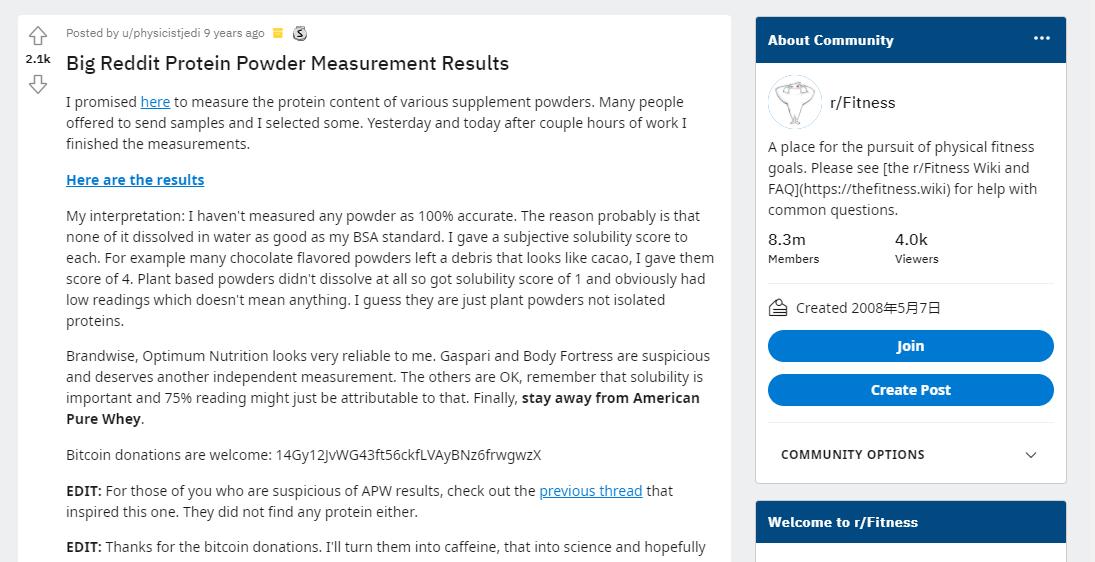Join the r/Fitness community
This screenshot has height=562, width=1095.
tap(910, 346)
